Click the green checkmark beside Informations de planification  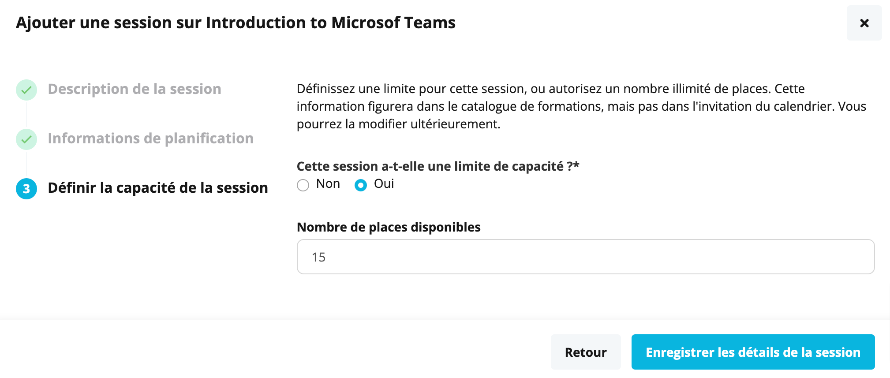point(26,139)
